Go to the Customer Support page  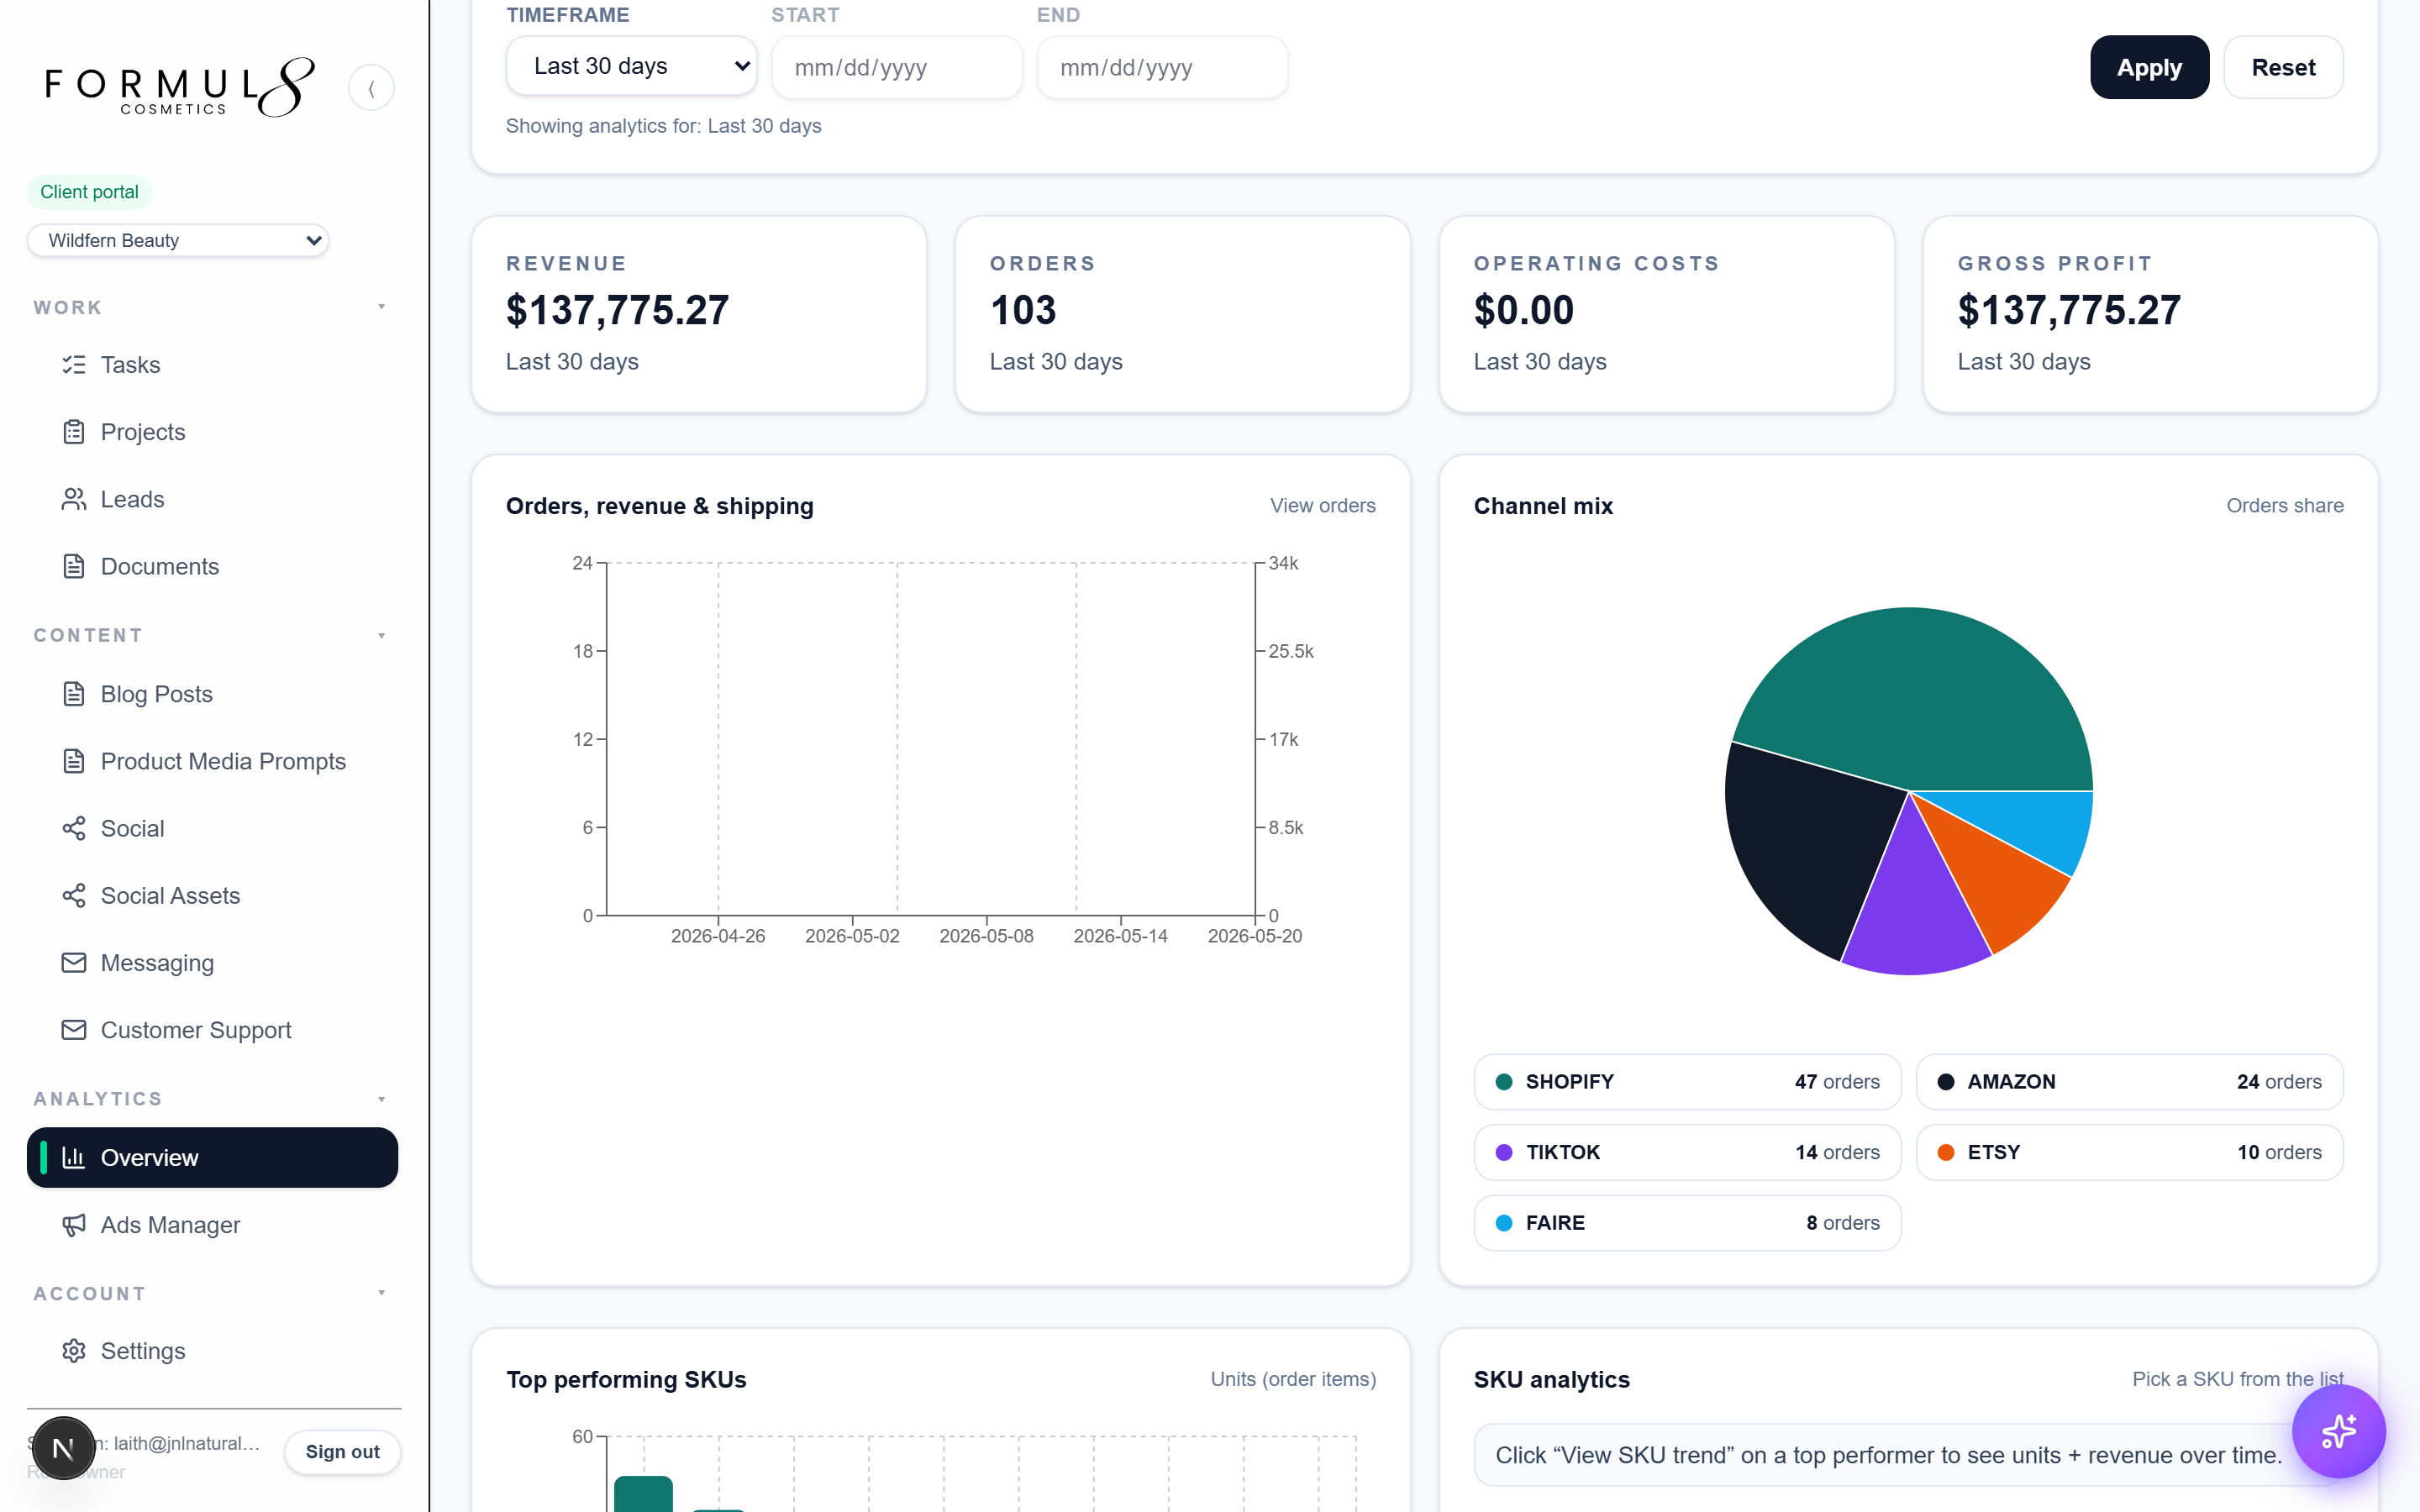point(212,1029)
